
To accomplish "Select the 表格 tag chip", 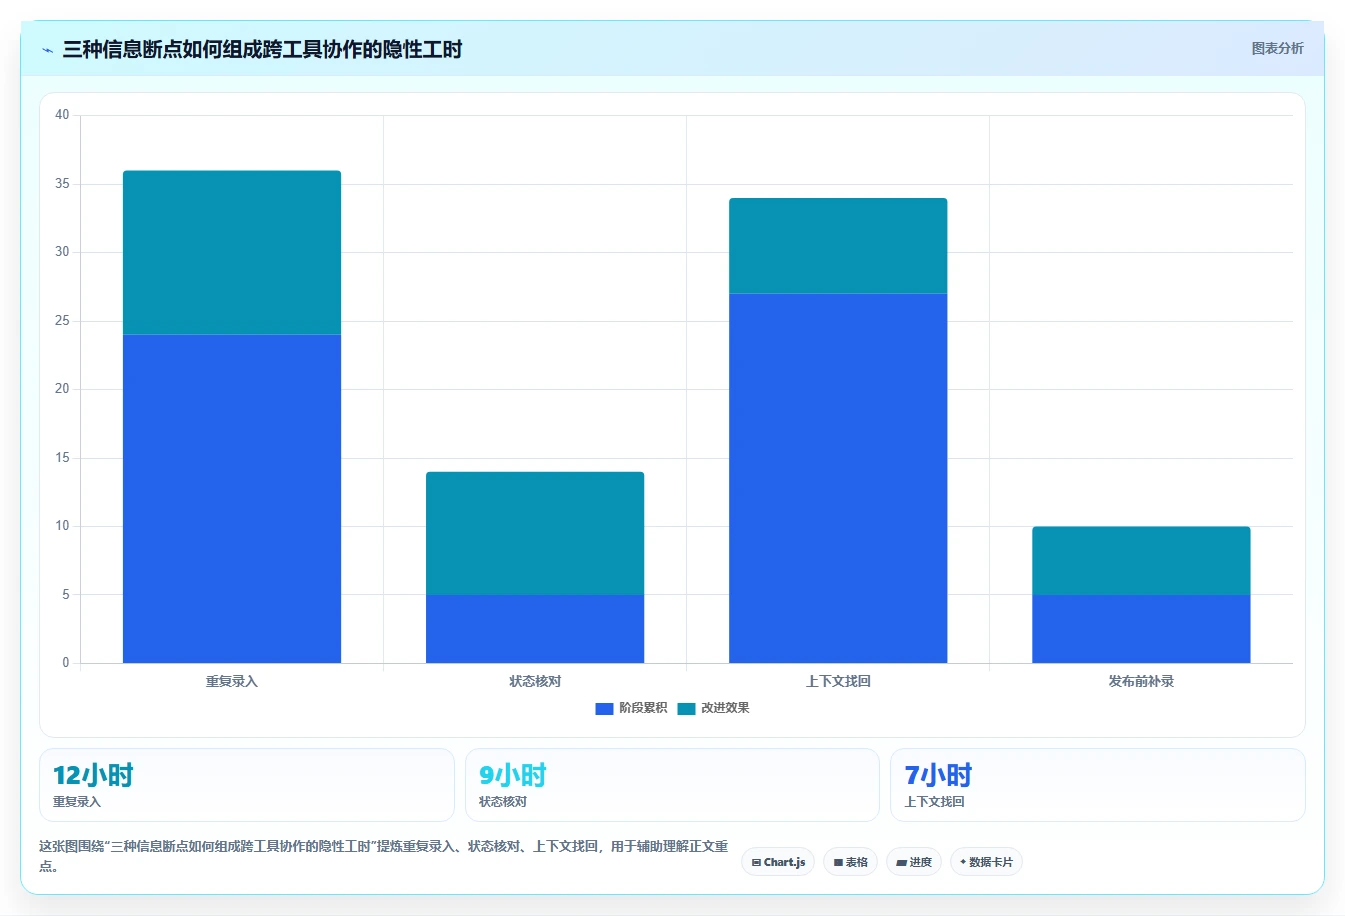I will tap(851, 862).
